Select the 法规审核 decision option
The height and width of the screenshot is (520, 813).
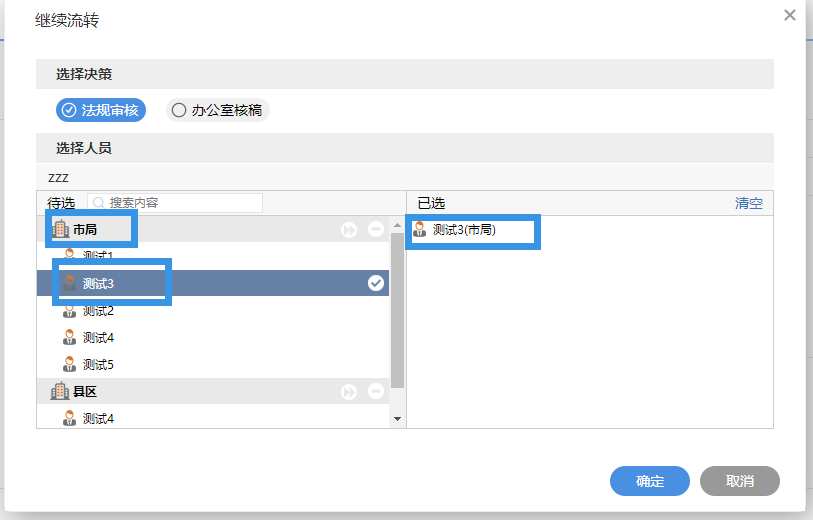coord(101,110)
